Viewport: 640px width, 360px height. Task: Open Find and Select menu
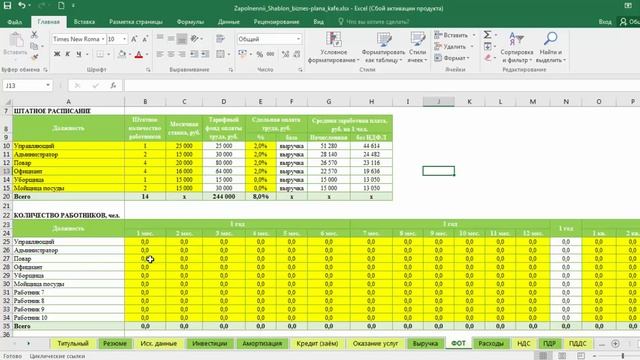click(550, 48)
